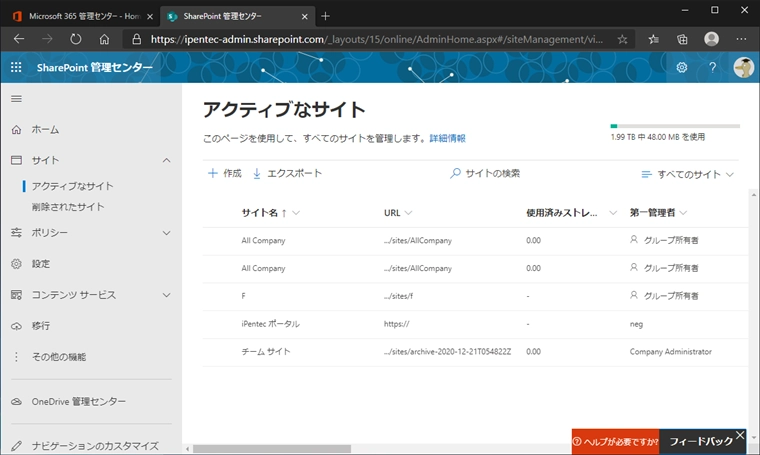Close the SharePoint 管理センター tab
This screenshot has width=760, height=455.
[x=304, y=16]
